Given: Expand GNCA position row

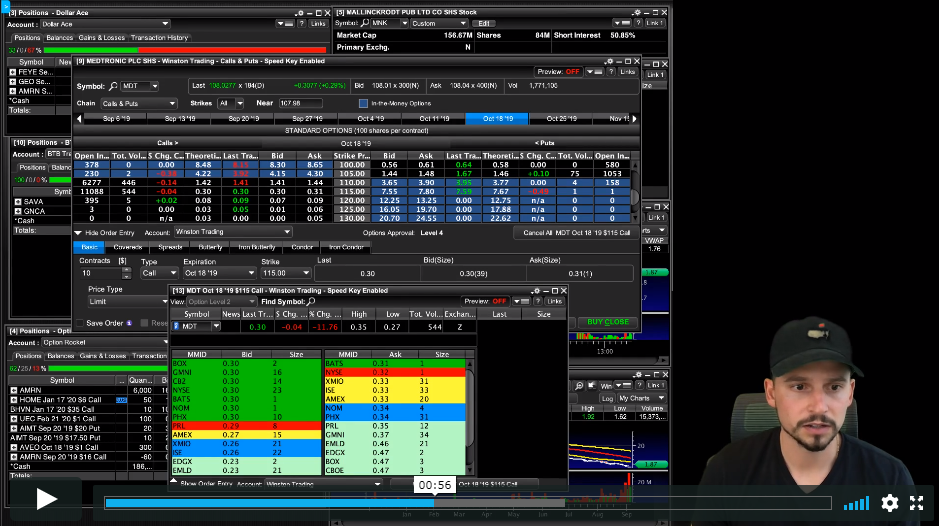Looking at the screenshot, I should (18, 211).
